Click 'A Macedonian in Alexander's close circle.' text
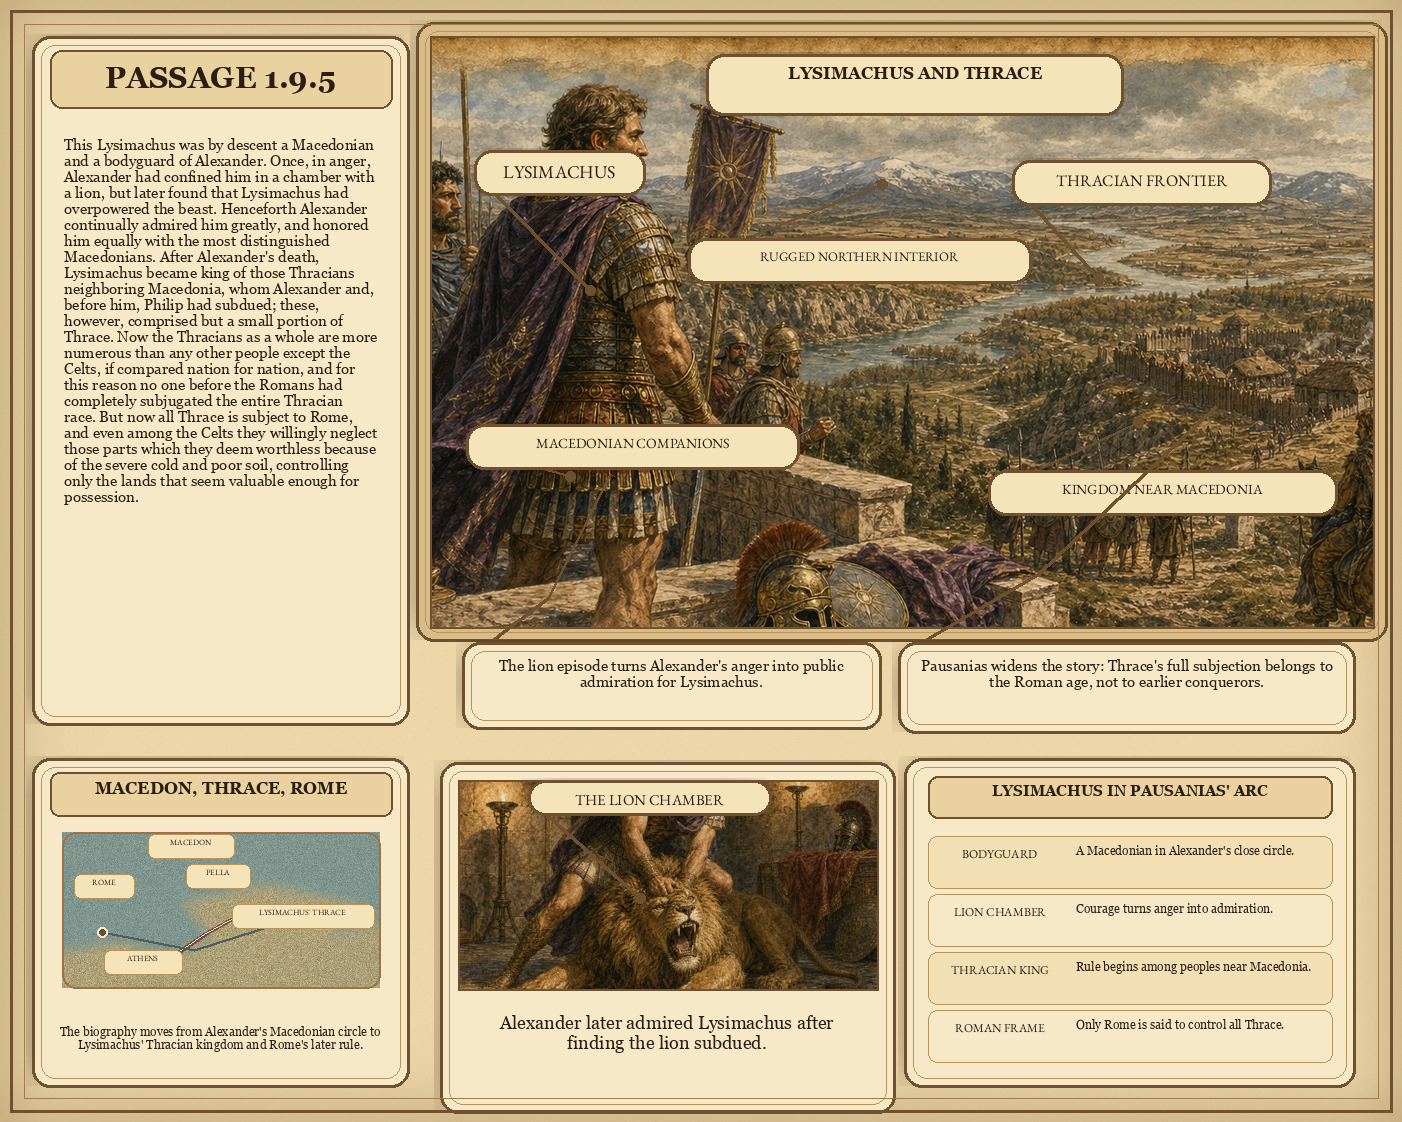The width and height of the screenshot is (1402, 1122). tap(1185, 851)
